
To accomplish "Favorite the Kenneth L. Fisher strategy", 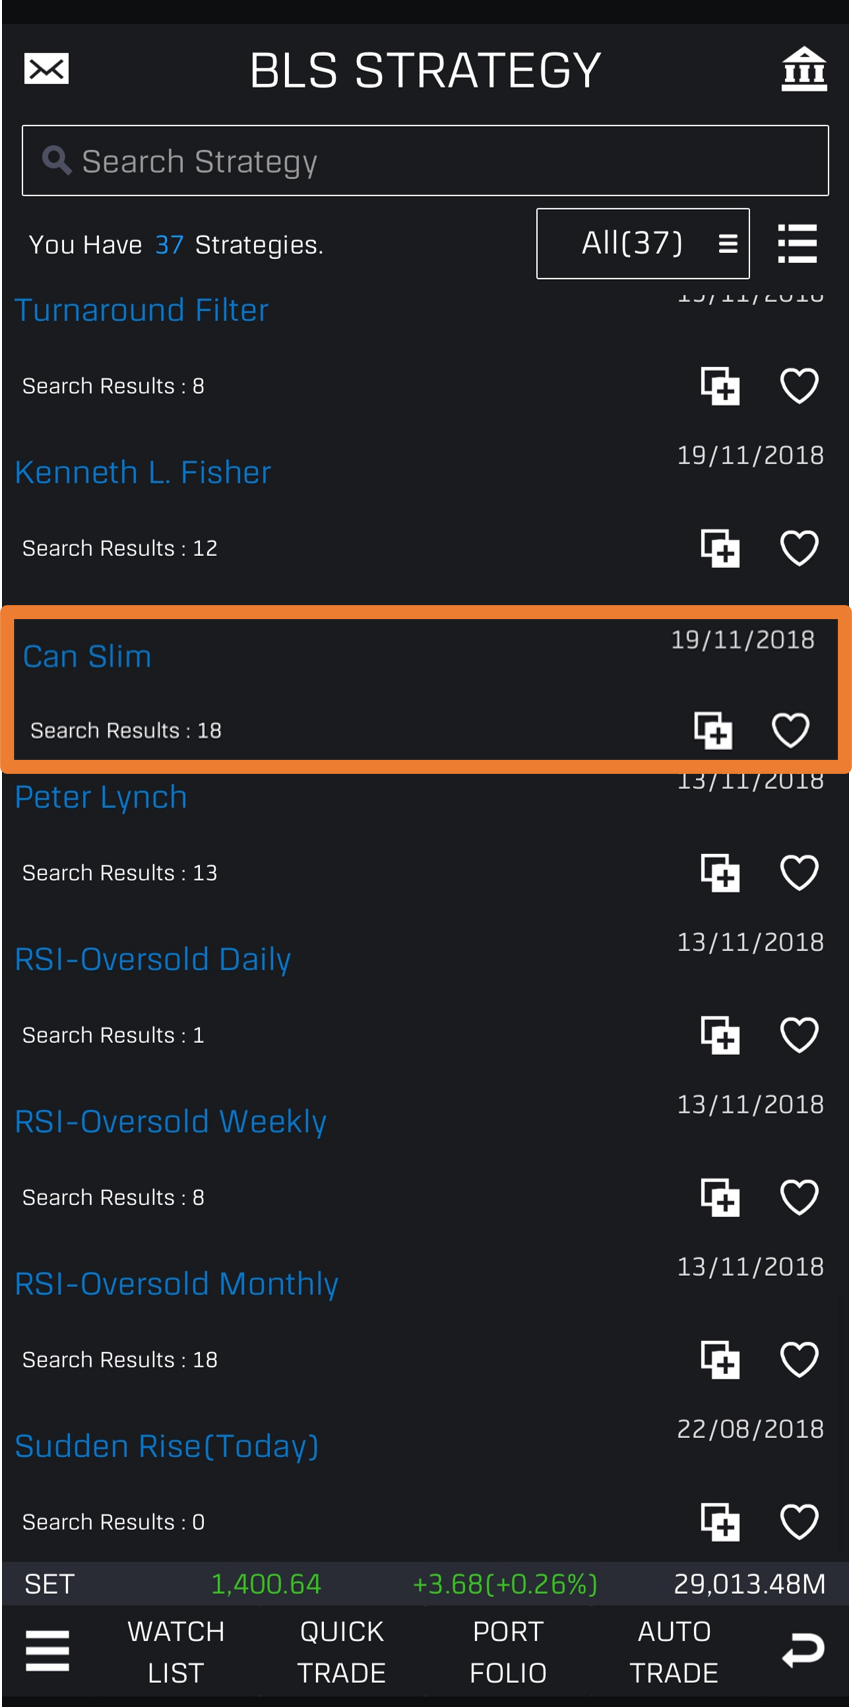I will [x=799, y=548].
